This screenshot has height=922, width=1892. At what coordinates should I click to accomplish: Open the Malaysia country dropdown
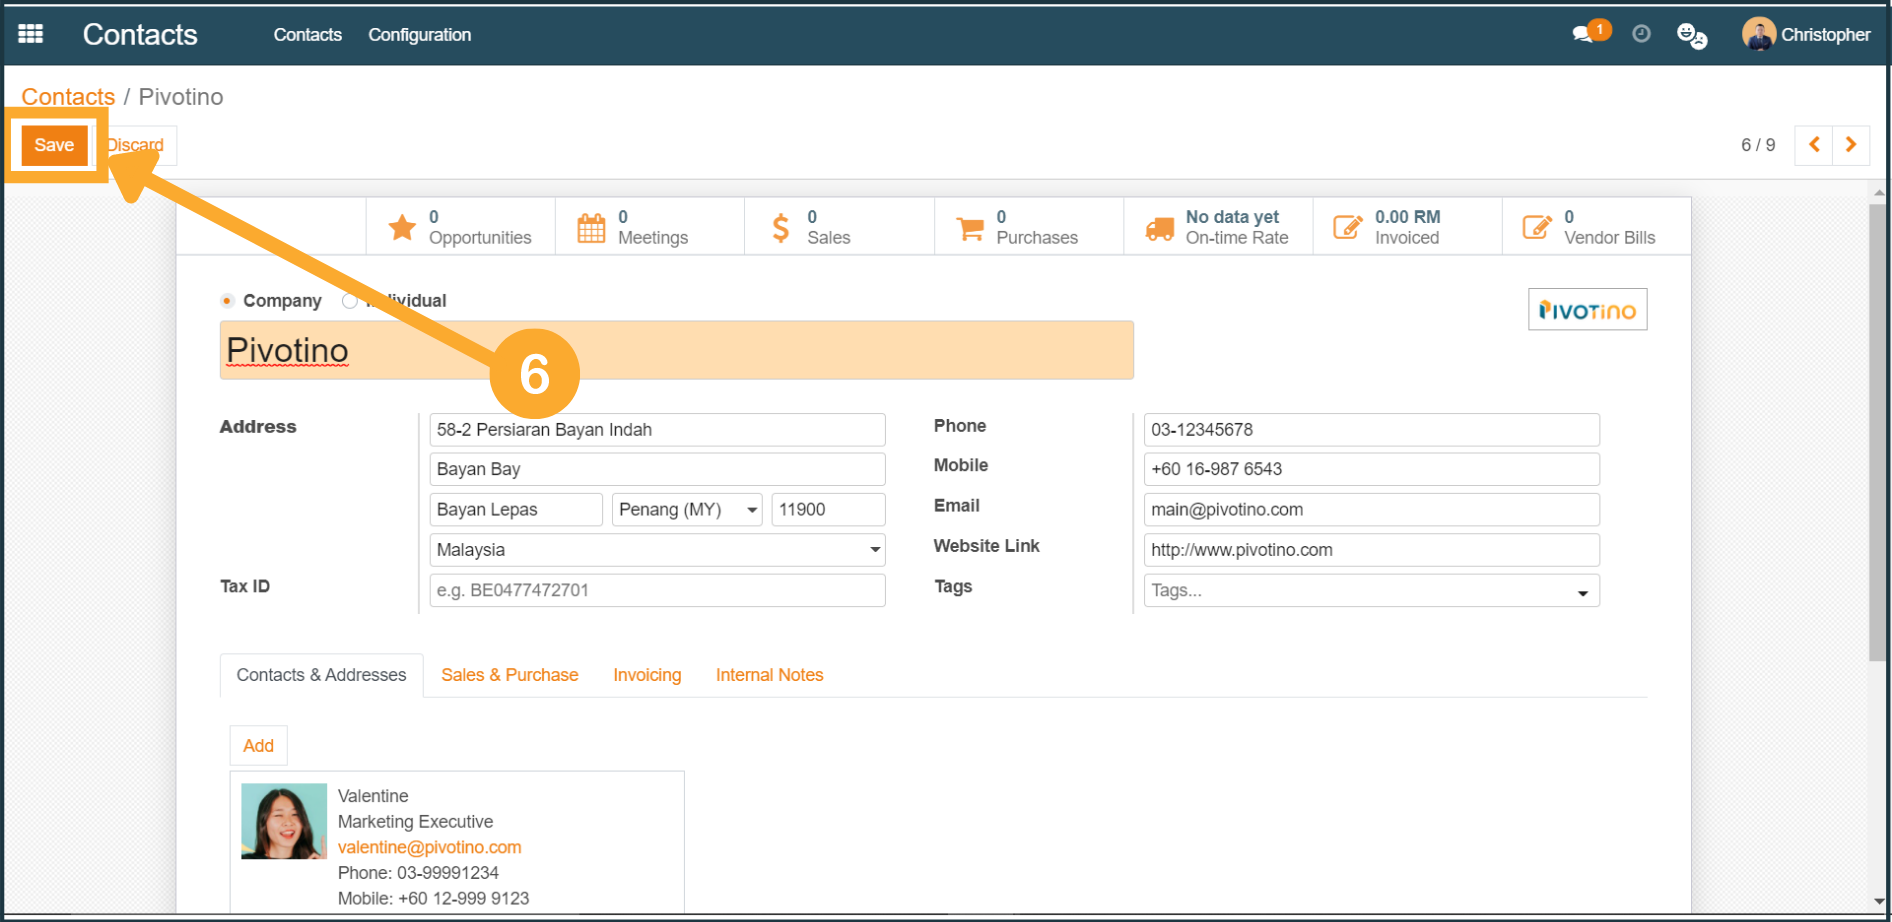(x=874, y=550)
